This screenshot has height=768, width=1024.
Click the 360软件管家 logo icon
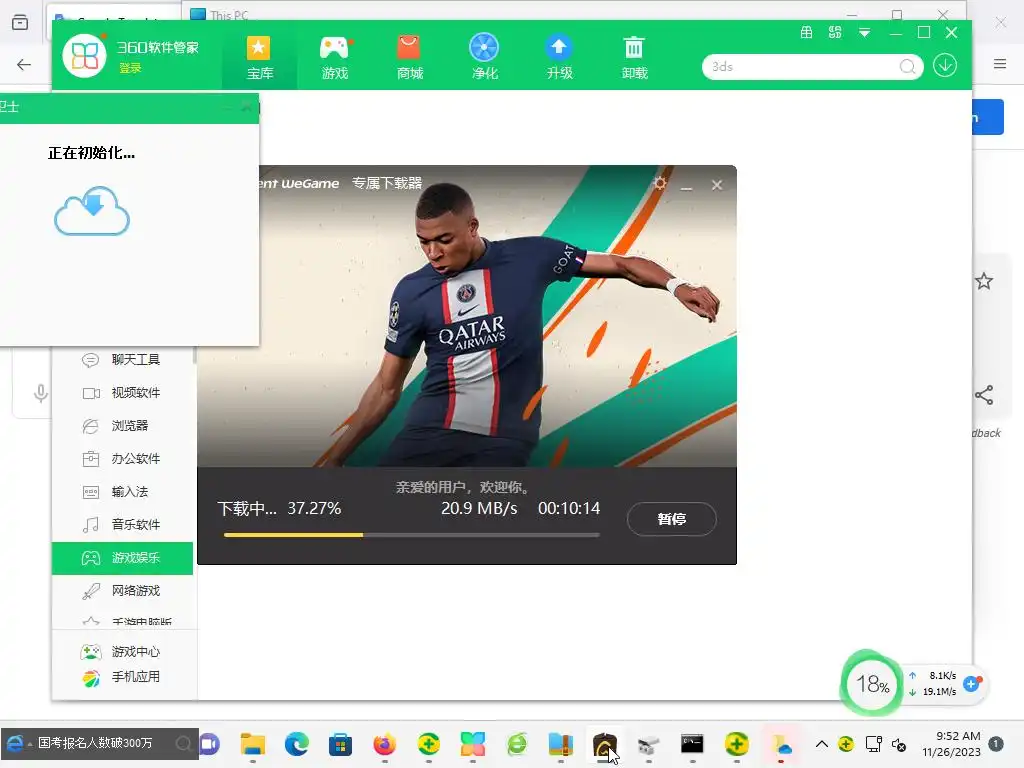pos(84,56)
